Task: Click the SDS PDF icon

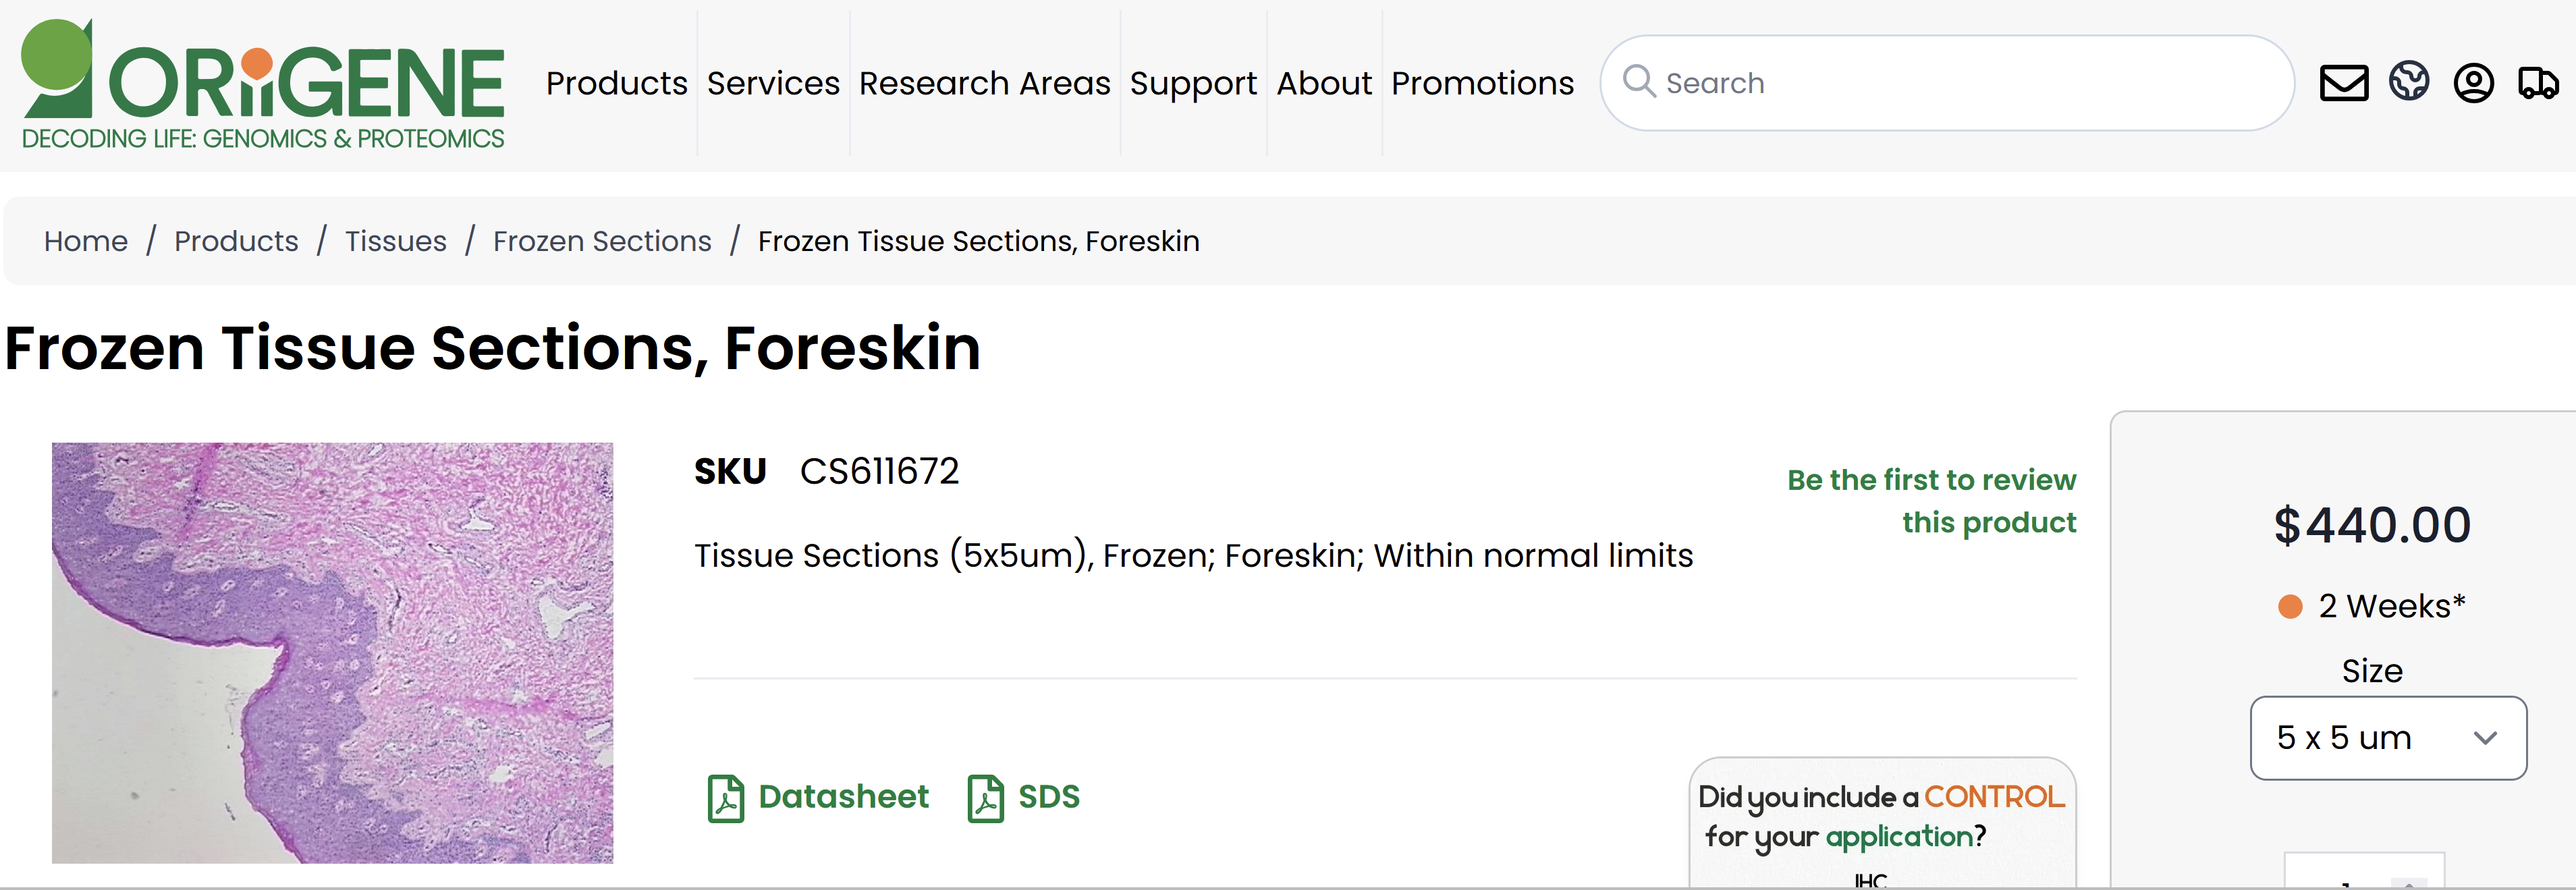Action: pyautogui.click(x=985, y=798)
